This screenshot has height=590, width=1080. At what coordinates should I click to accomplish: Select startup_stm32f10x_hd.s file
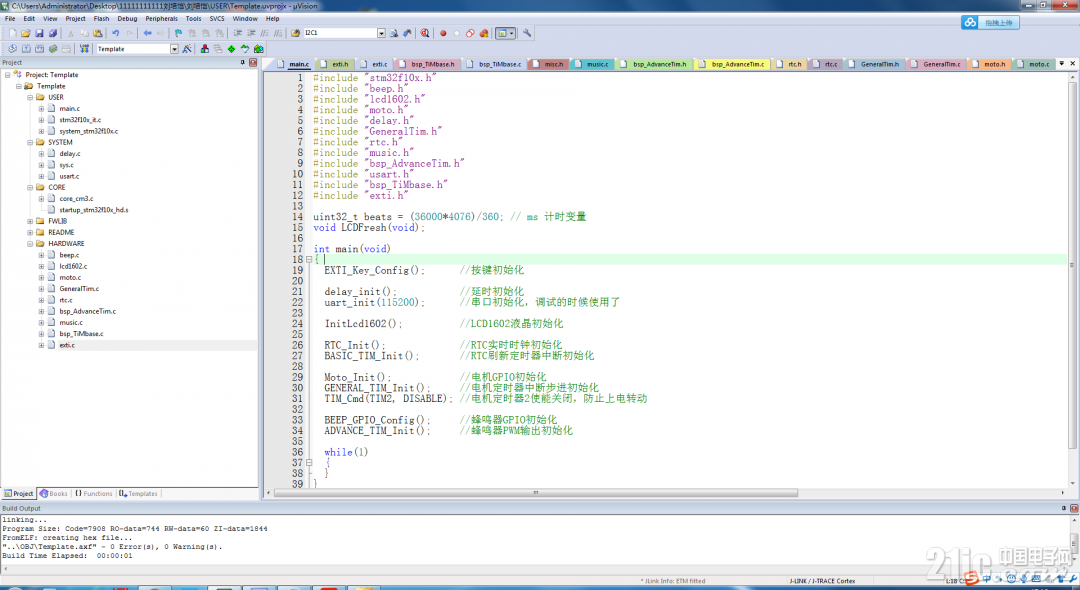click(x=94, y=210)
